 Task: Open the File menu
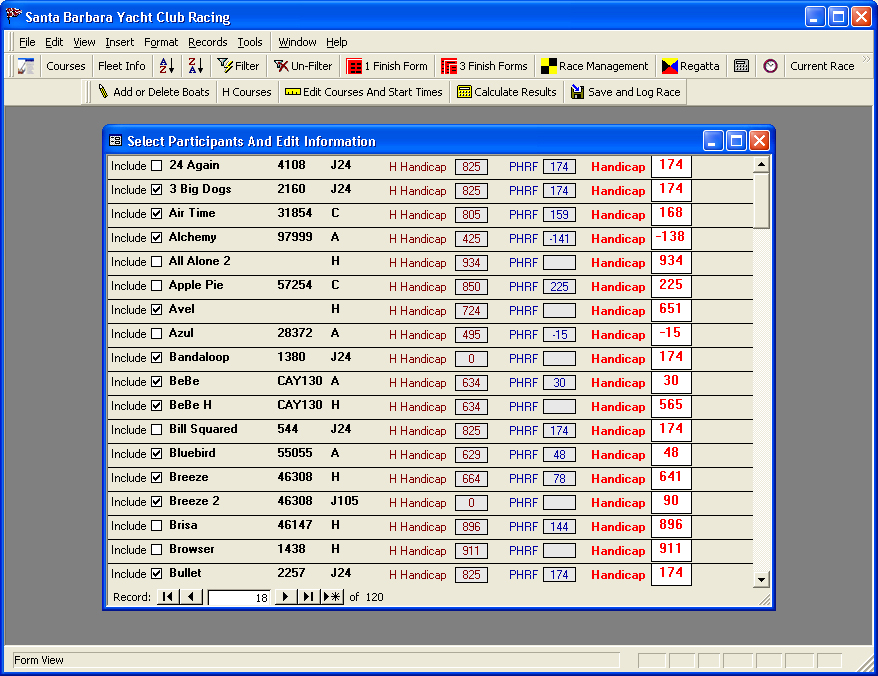[27, 42]
